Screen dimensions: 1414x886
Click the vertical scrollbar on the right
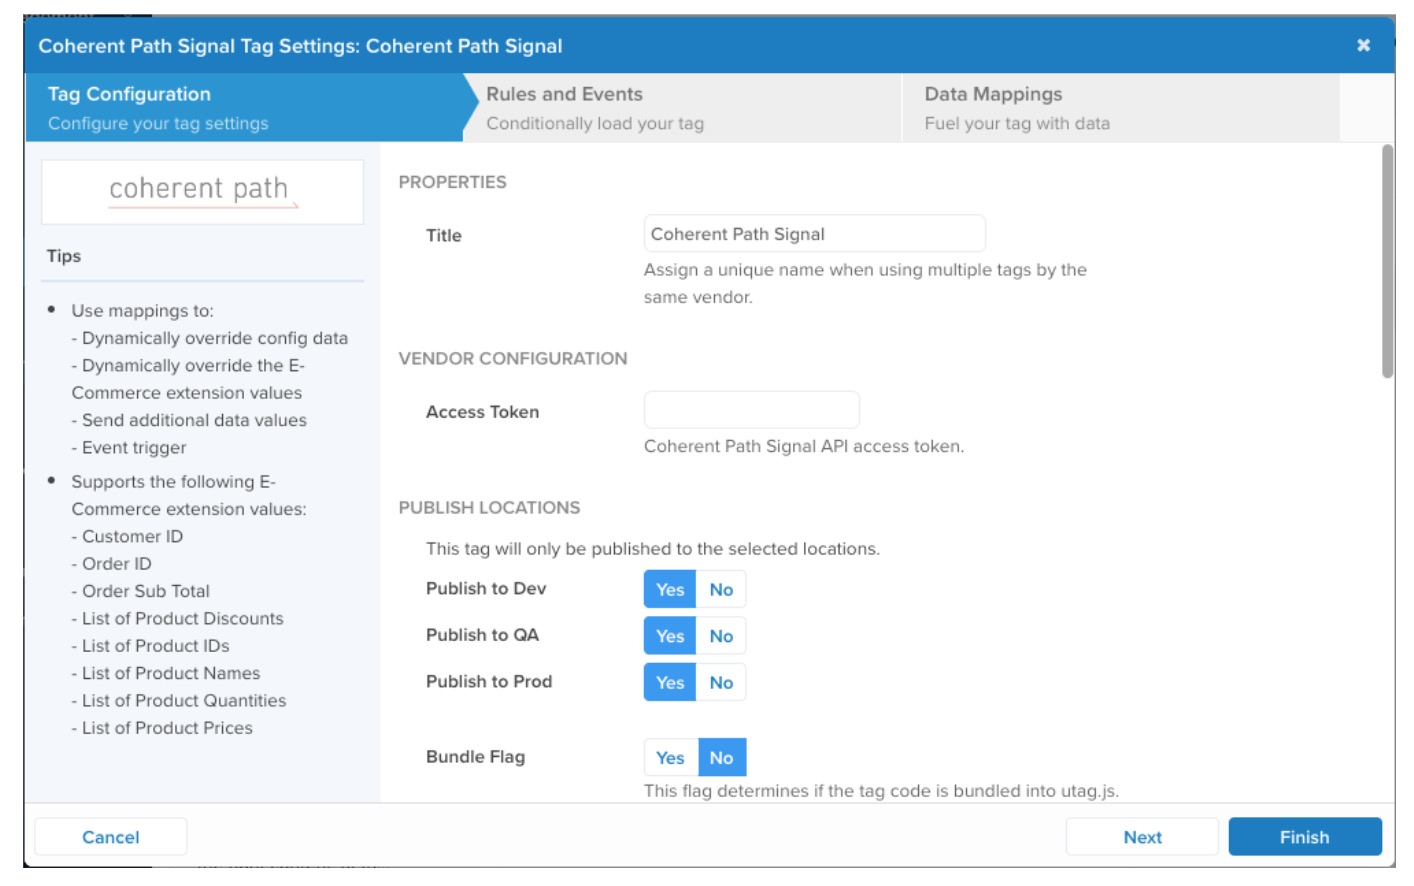pos(1387,262)
